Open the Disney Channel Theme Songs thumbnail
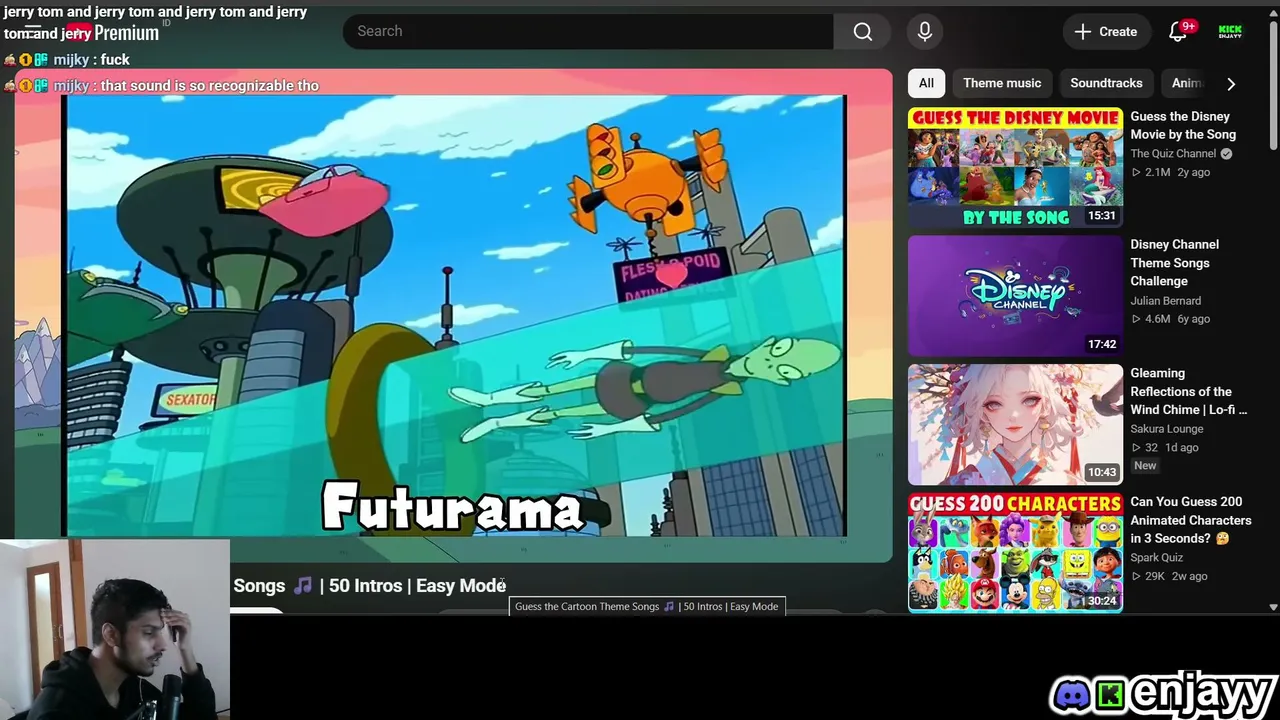 point(1015,296)
